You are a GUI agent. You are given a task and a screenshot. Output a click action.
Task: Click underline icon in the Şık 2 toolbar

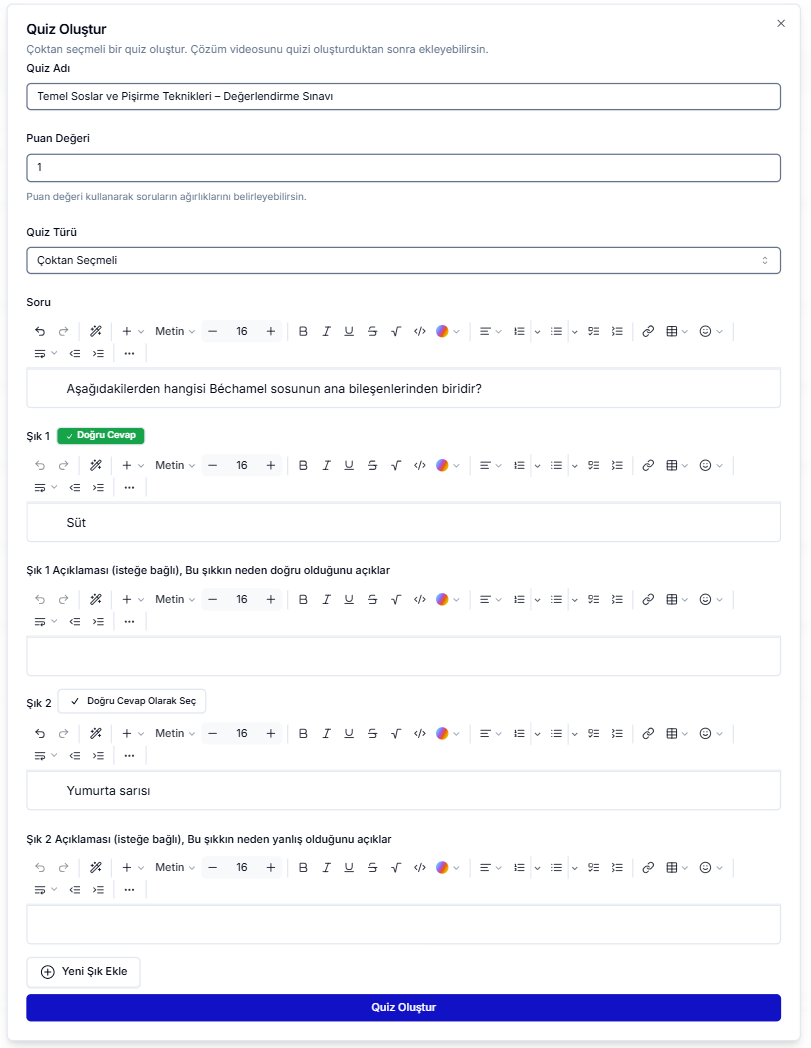pyautogui.click(x=349, y=733)
